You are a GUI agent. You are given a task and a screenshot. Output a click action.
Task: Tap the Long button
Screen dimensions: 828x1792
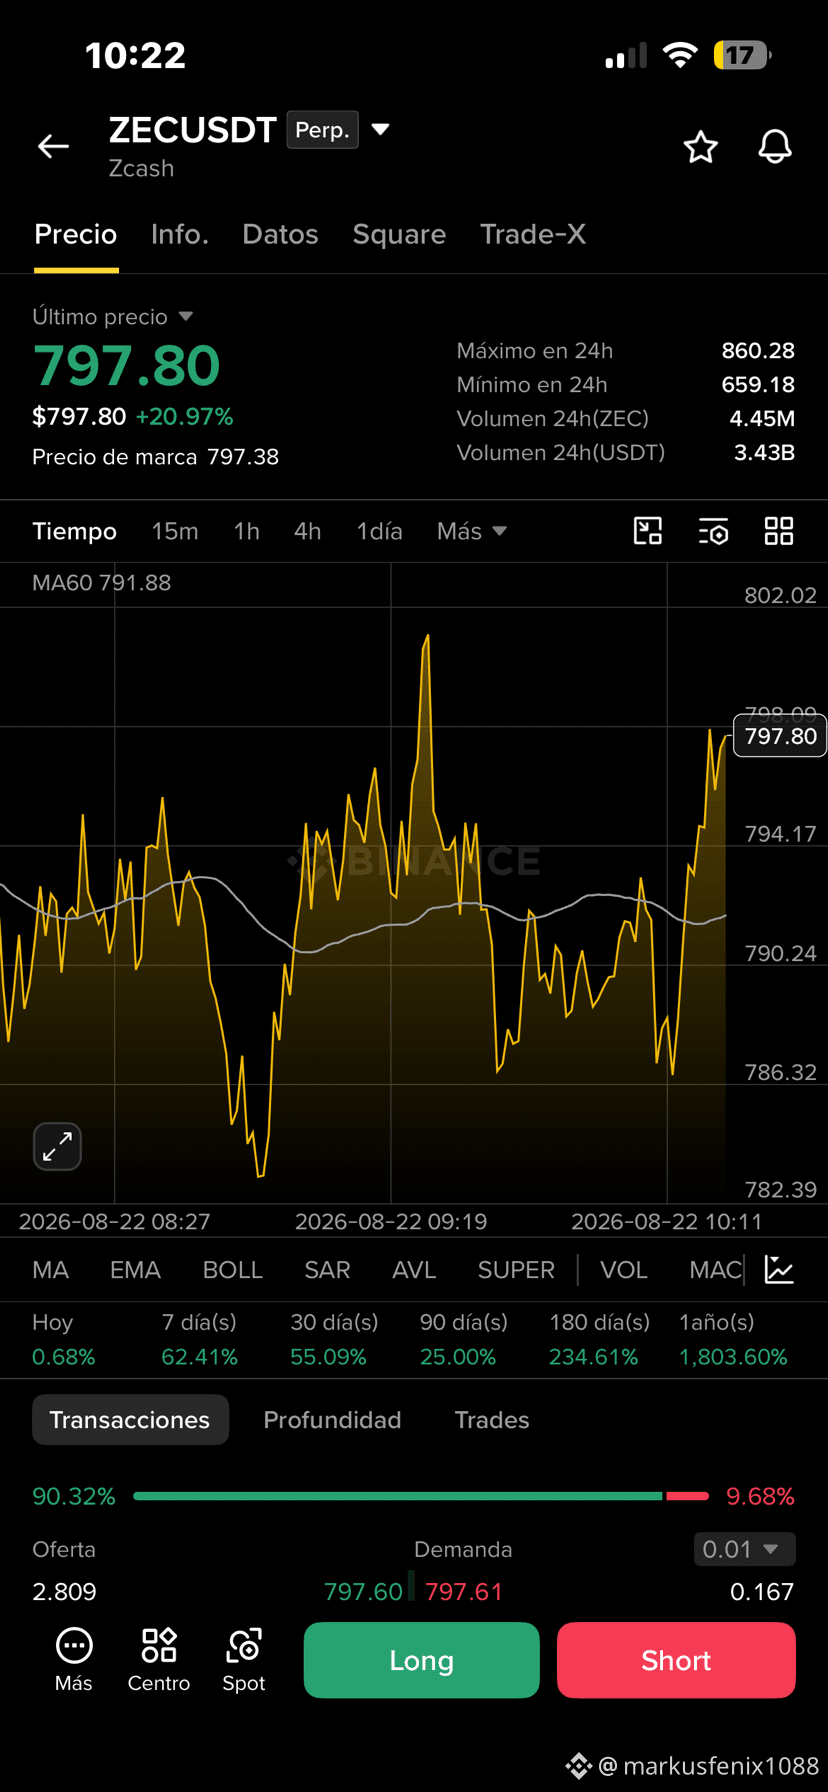[x=421, y=1661]
